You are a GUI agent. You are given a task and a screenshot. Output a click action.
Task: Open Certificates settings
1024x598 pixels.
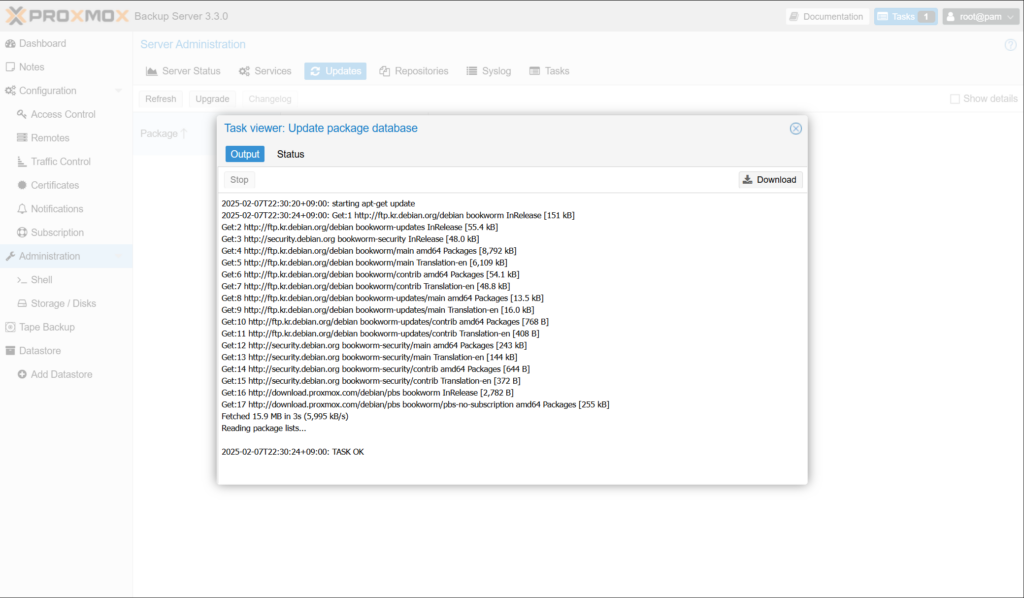pyautogui.click(x=54, y=185)
